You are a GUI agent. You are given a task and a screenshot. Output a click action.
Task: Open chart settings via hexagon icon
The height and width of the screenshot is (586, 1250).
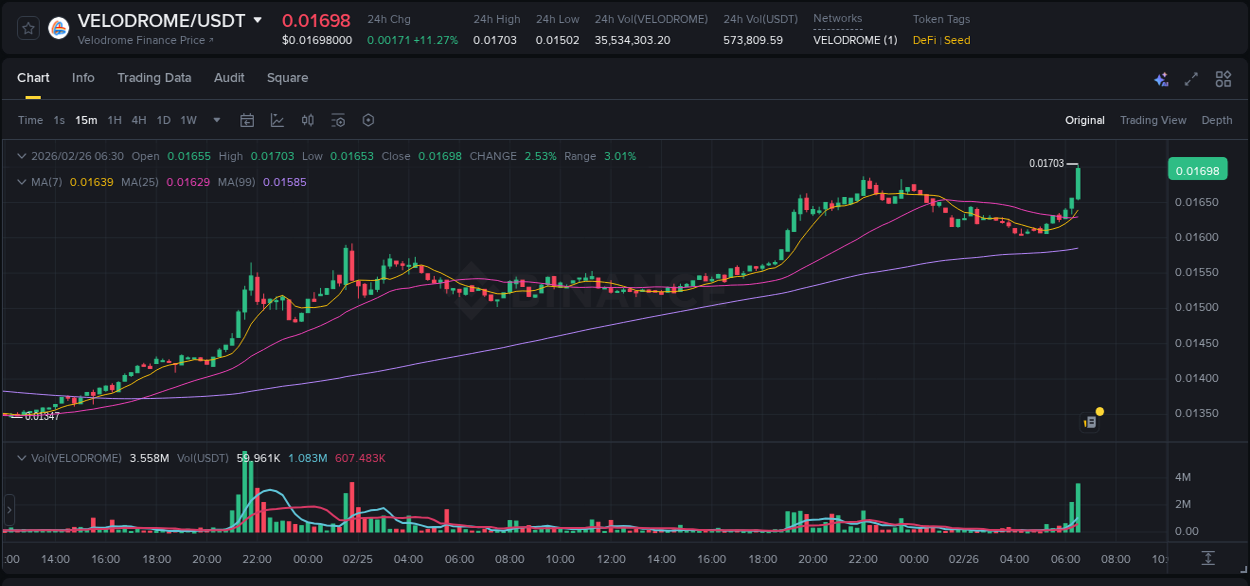pyautogui.click(x=368, y=120)
